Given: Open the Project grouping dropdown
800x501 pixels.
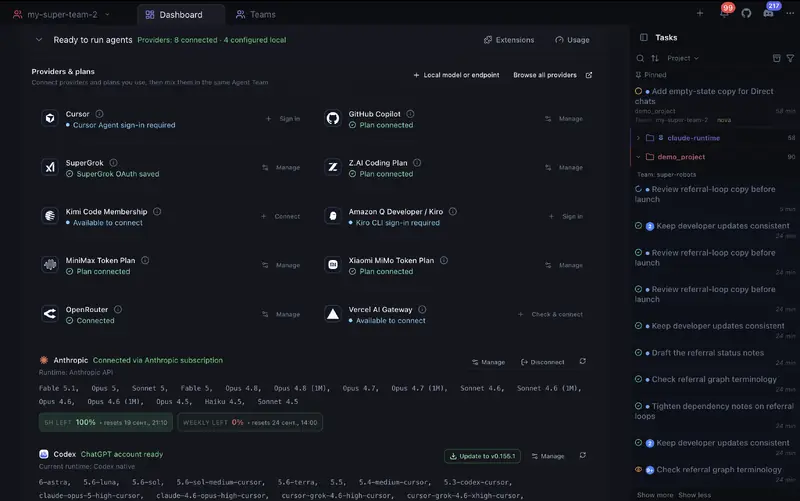Looking at the screenshot, I should (683, 58).
